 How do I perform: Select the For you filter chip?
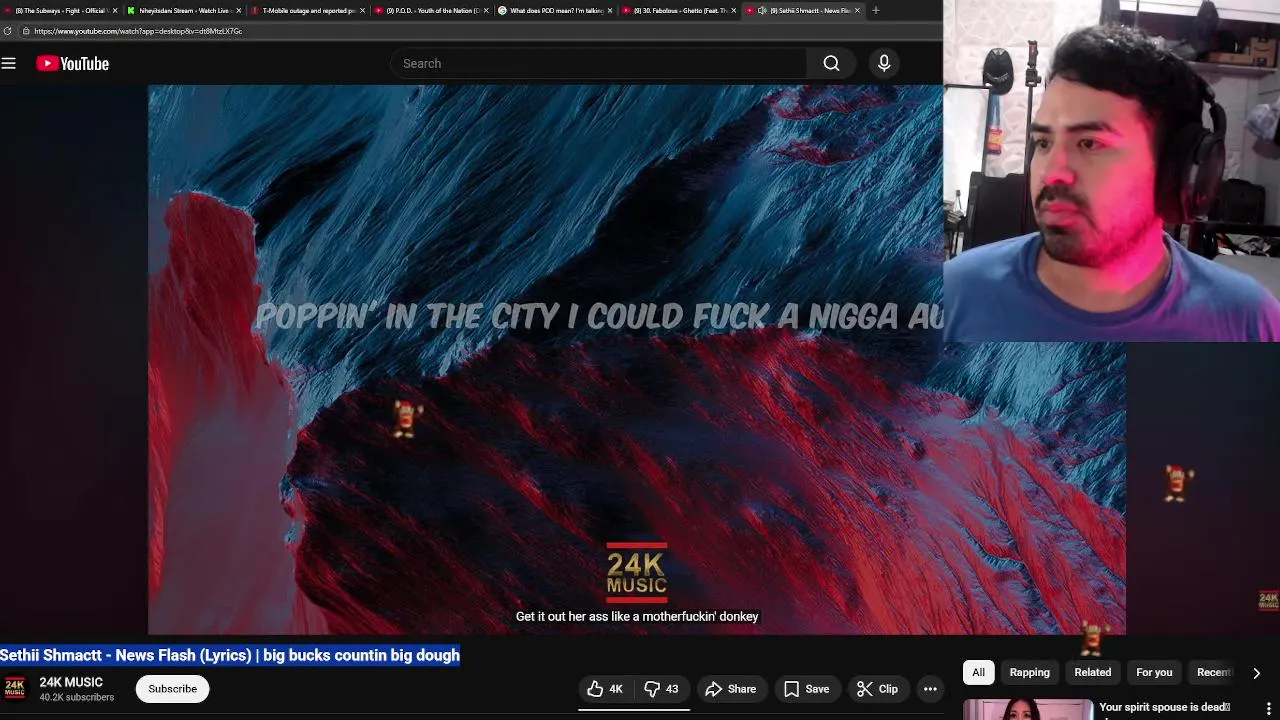click(1154, 672)
